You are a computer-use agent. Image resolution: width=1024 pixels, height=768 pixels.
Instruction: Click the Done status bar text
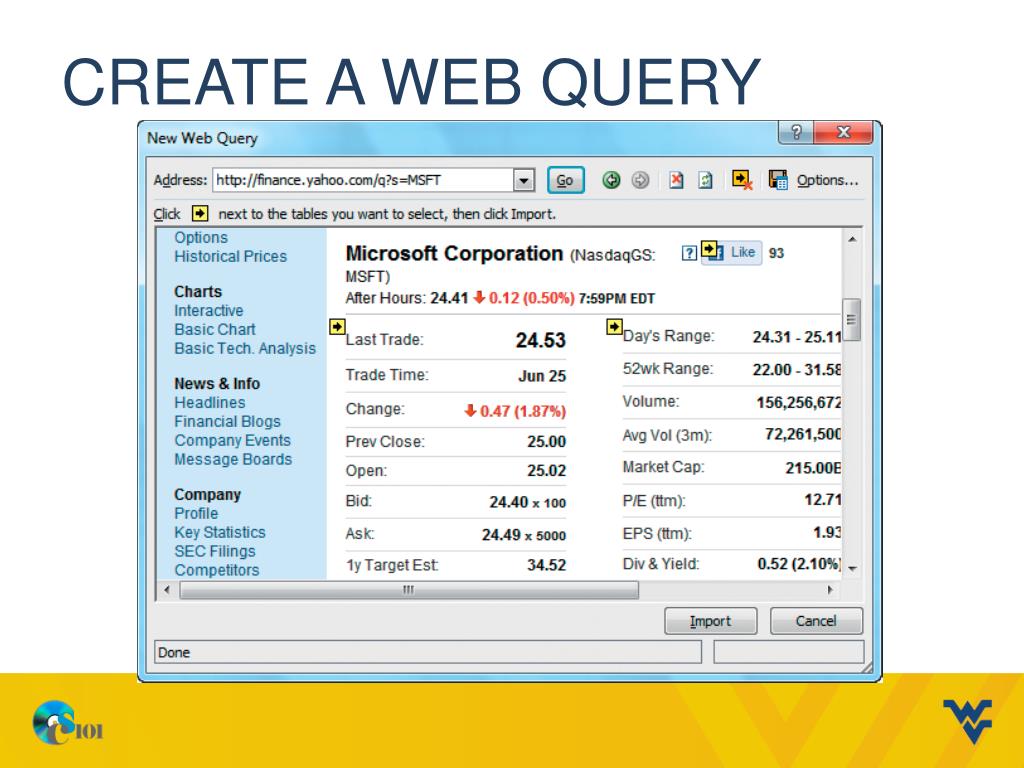pos(174,652)
